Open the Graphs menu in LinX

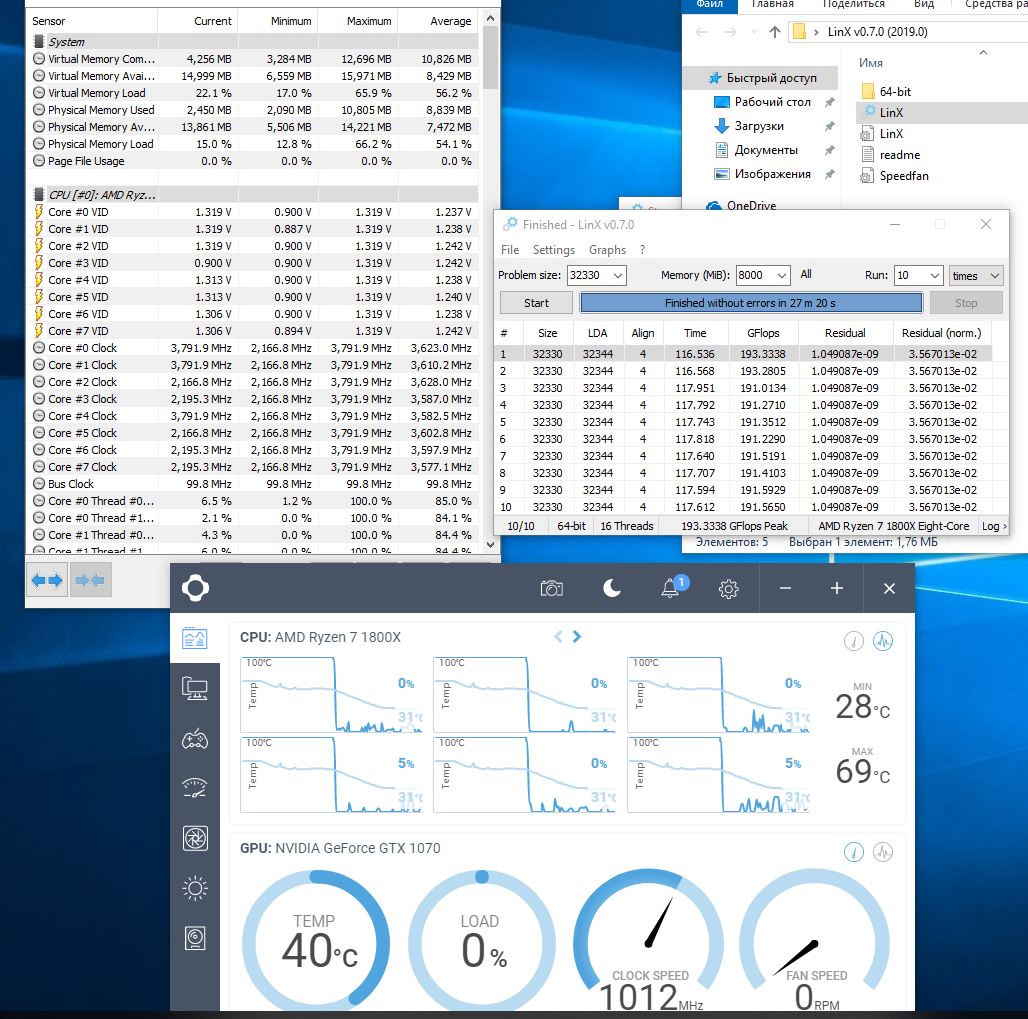tap(607, 250)
